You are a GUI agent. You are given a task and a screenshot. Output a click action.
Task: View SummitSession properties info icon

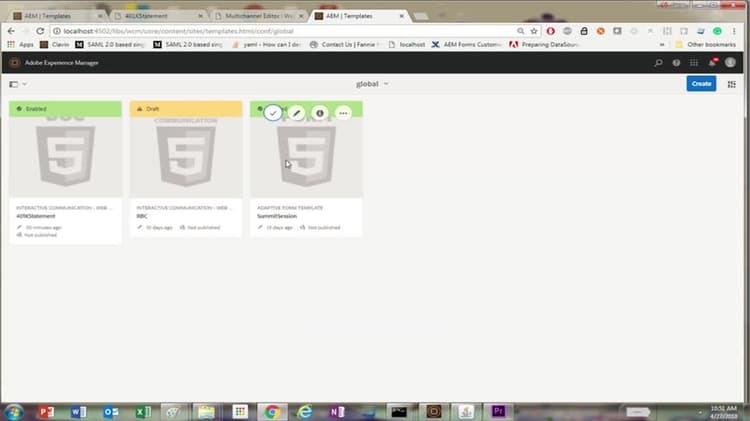[320, 113]
